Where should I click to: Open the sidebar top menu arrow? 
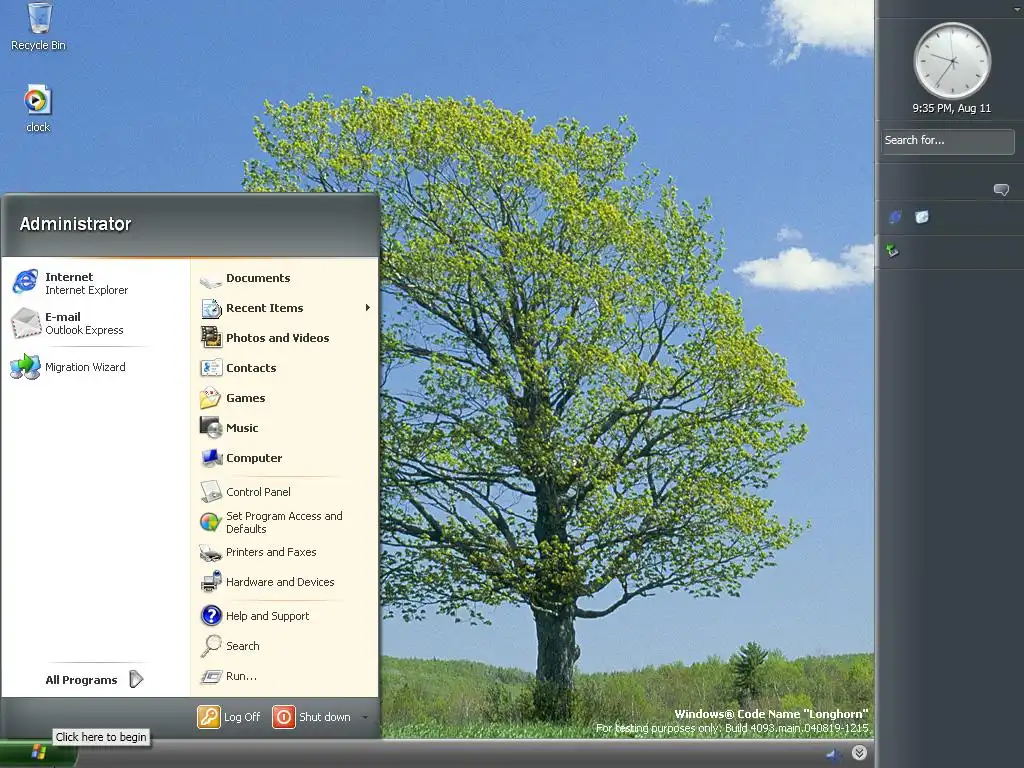pyautogui.click(x=1017, y=9)
